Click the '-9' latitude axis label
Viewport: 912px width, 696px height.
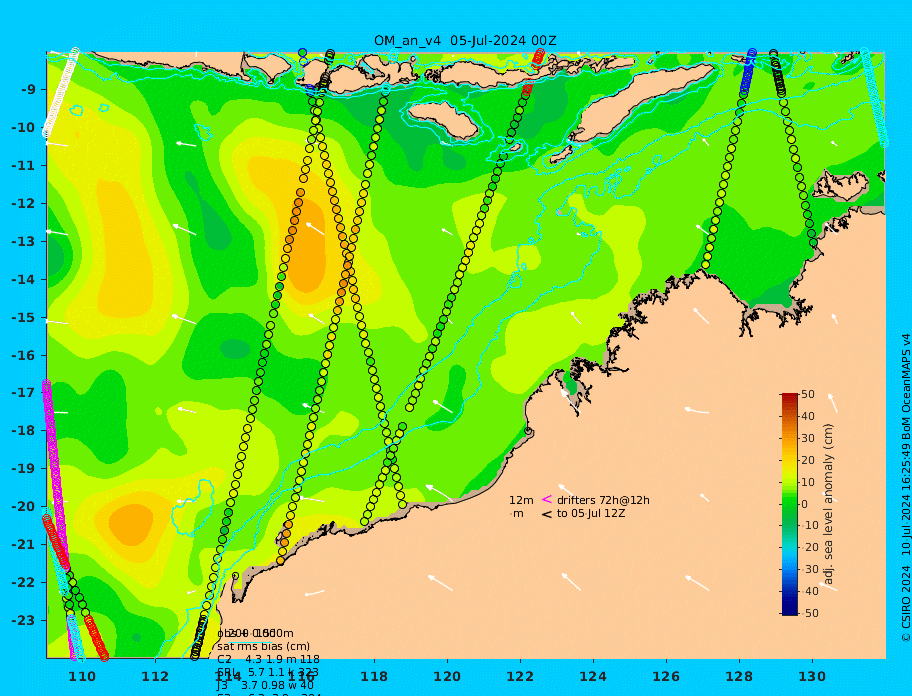click(28, 90)
